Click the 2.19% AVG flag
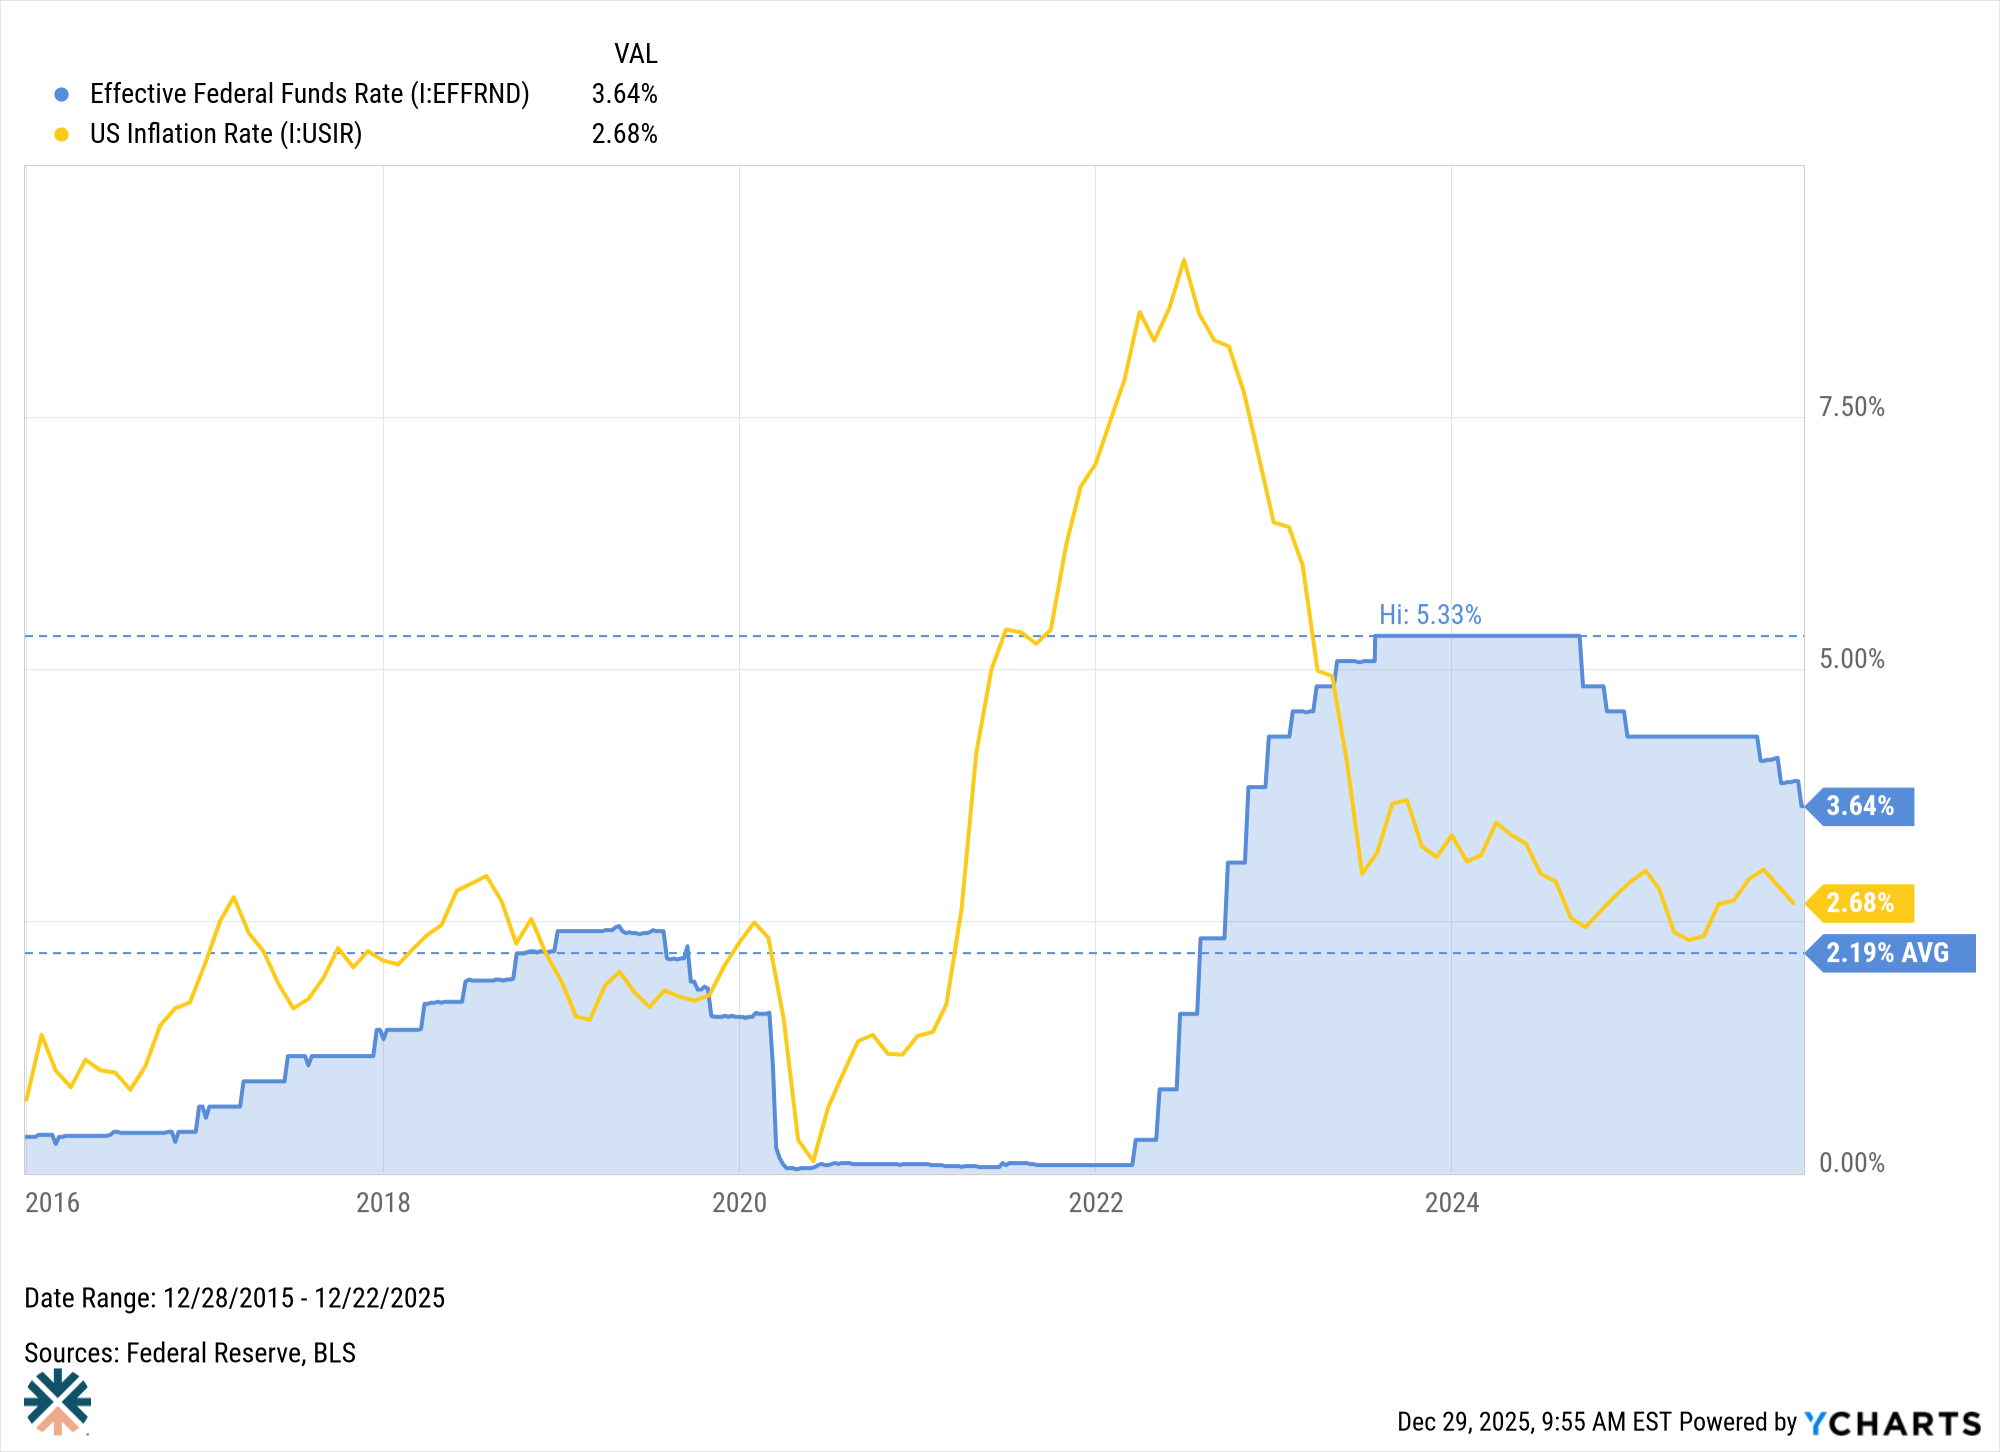Screen dimensions: 2000x1452 point(1889,953)
